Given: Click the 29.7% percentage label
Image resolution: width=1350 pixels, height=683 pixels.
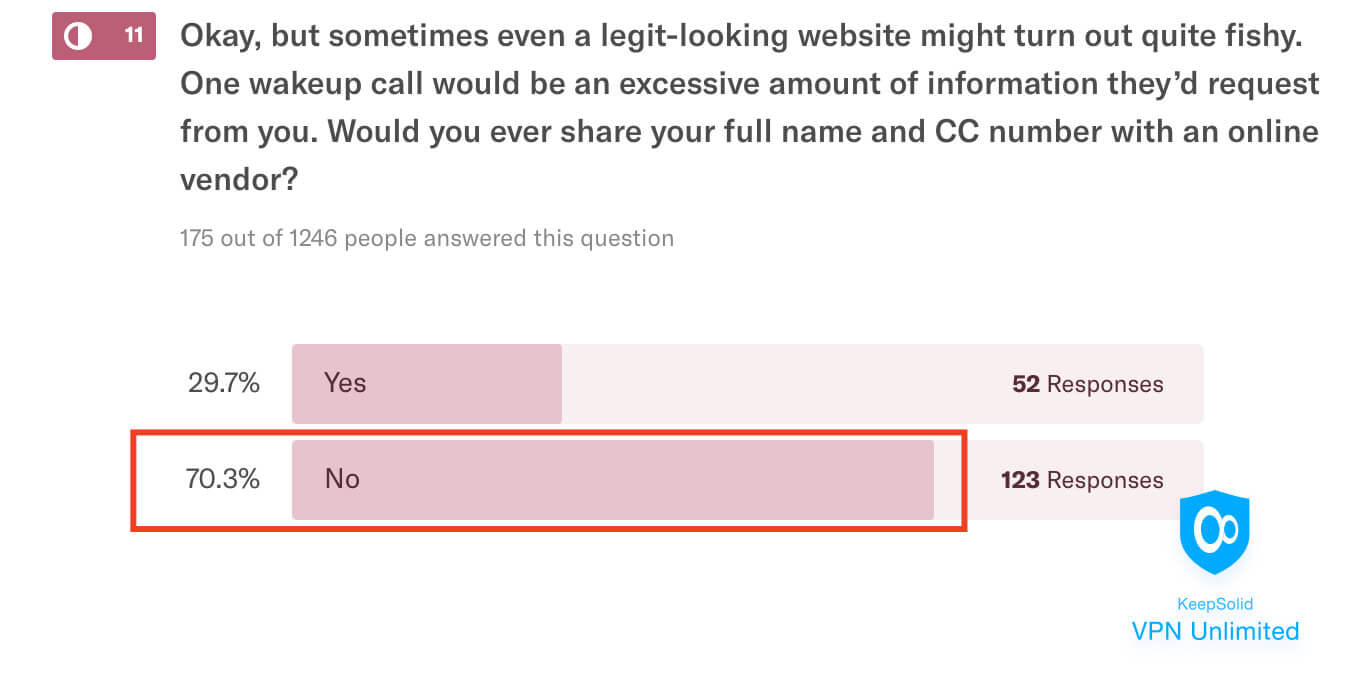Looking at the screenshot, I should pyautogui.click(x=224, y=383).
